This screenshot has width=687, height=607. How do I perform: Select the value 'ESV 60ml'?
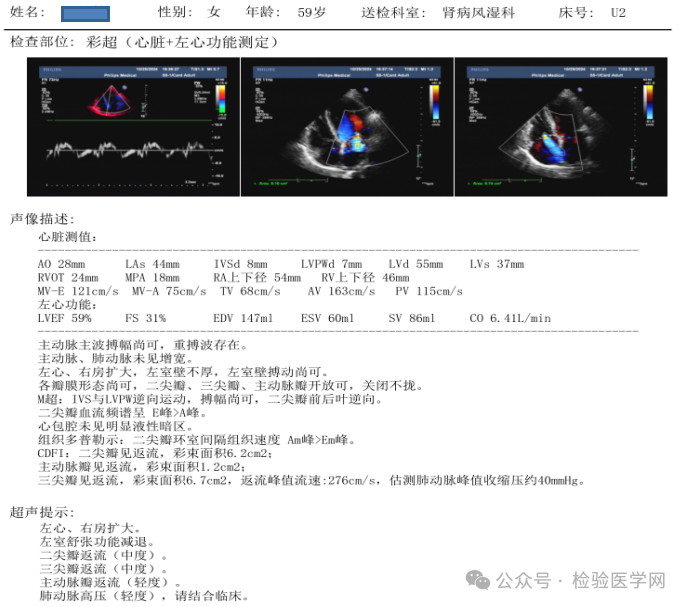[328, 318]
